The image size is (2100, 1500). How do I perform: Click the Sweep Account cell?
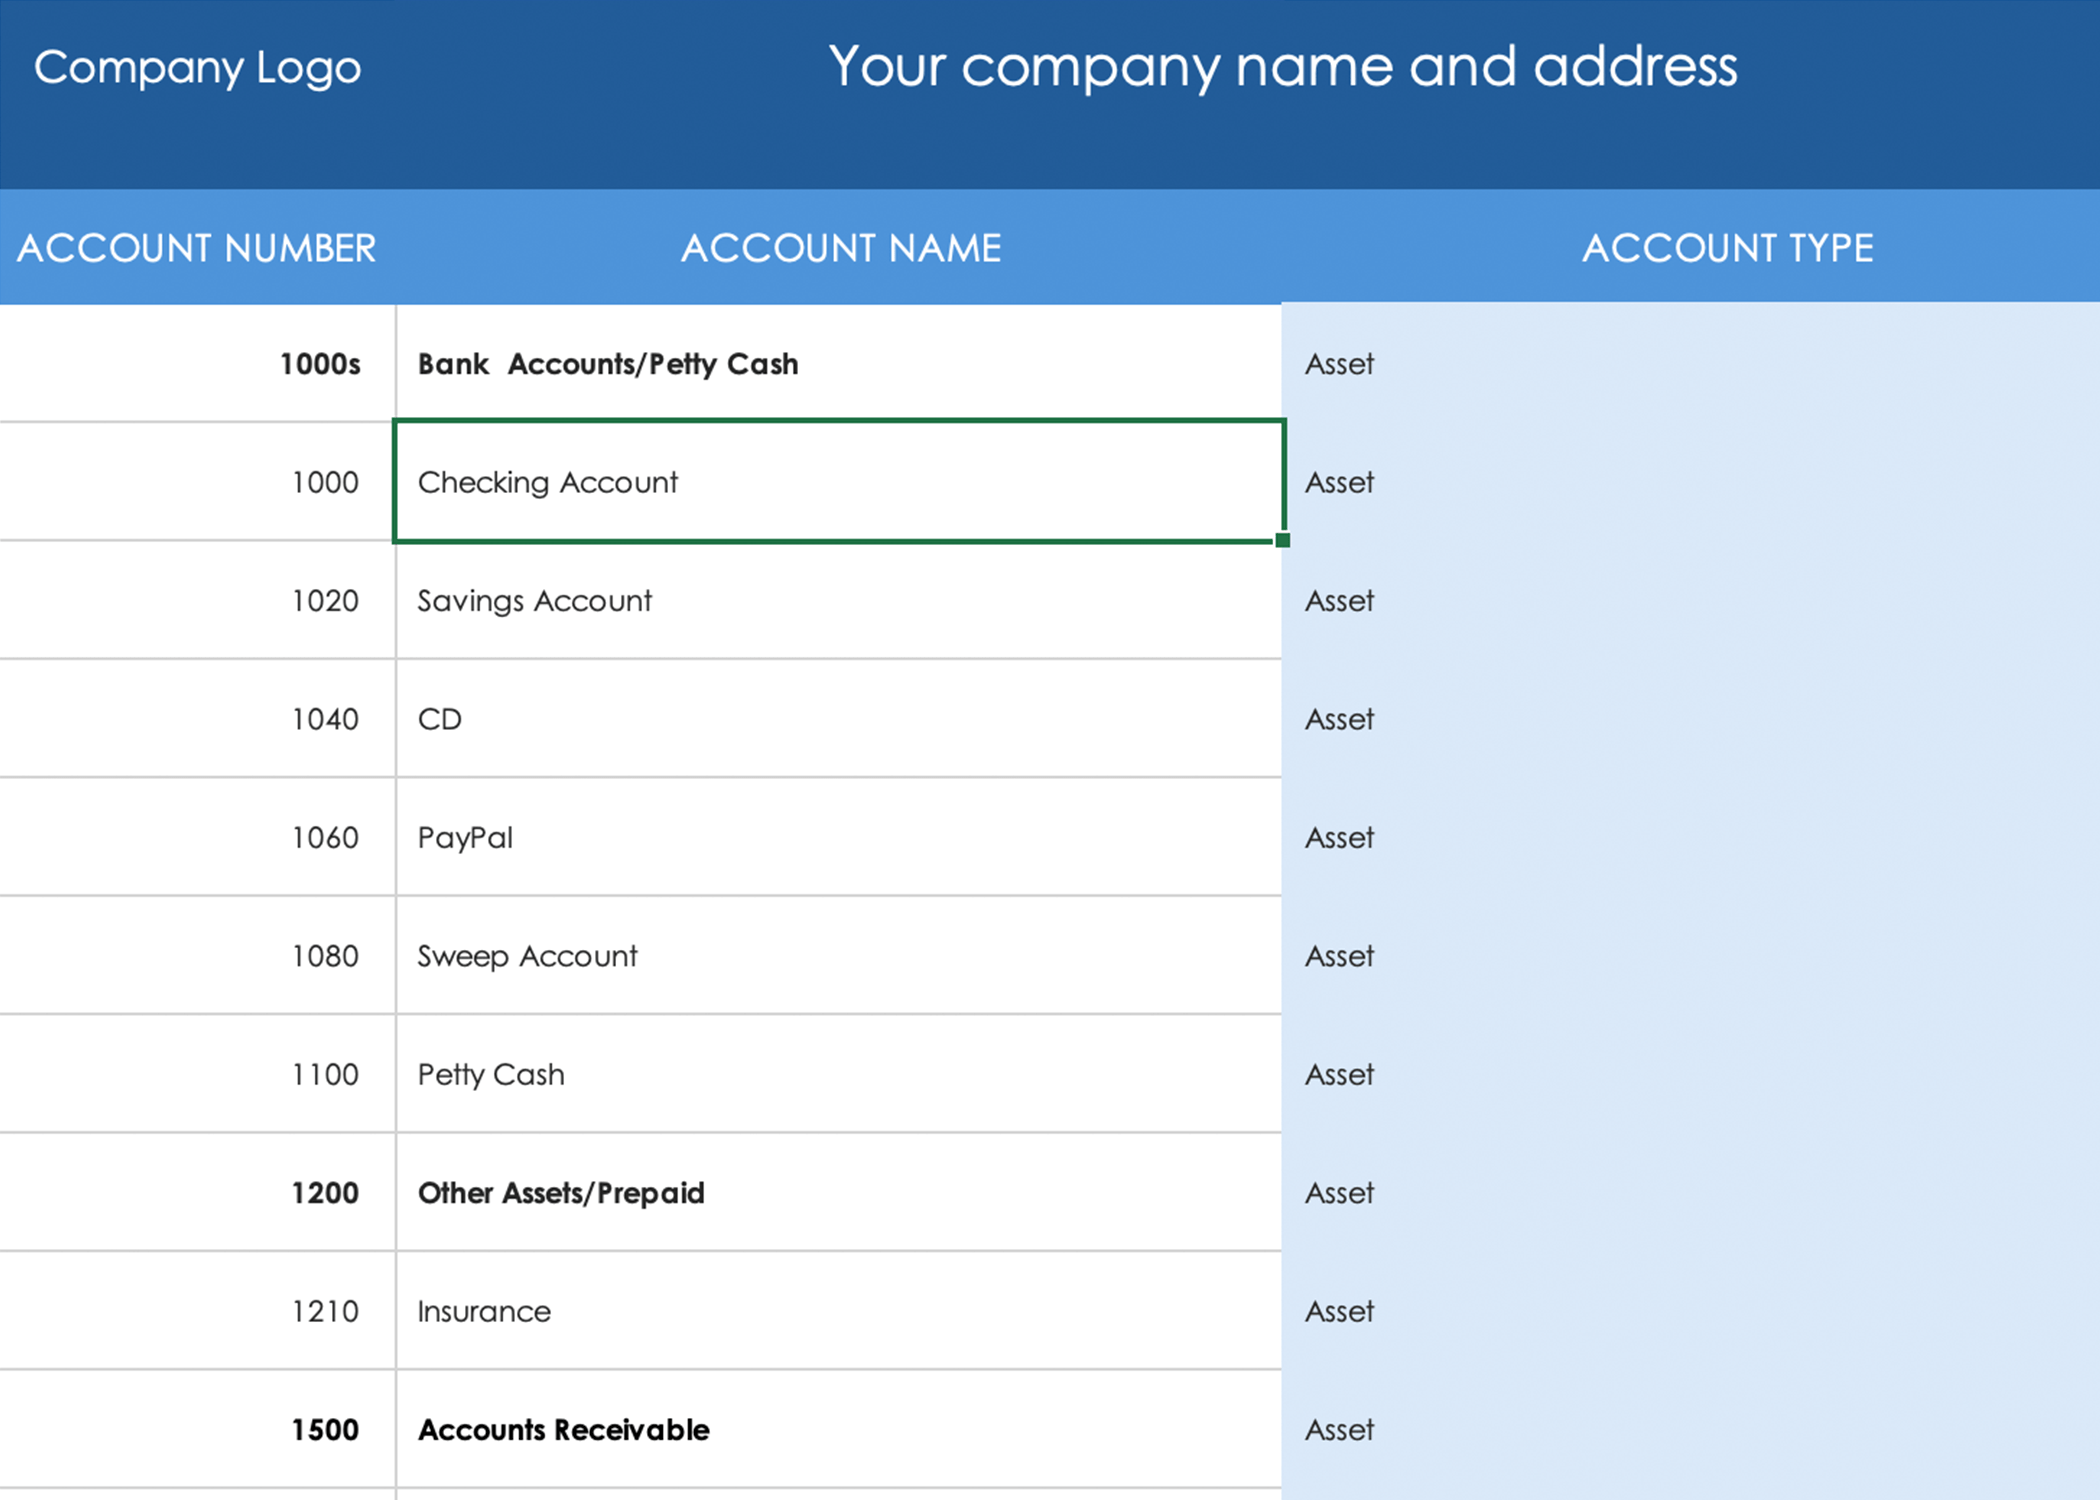coord(838,956)
